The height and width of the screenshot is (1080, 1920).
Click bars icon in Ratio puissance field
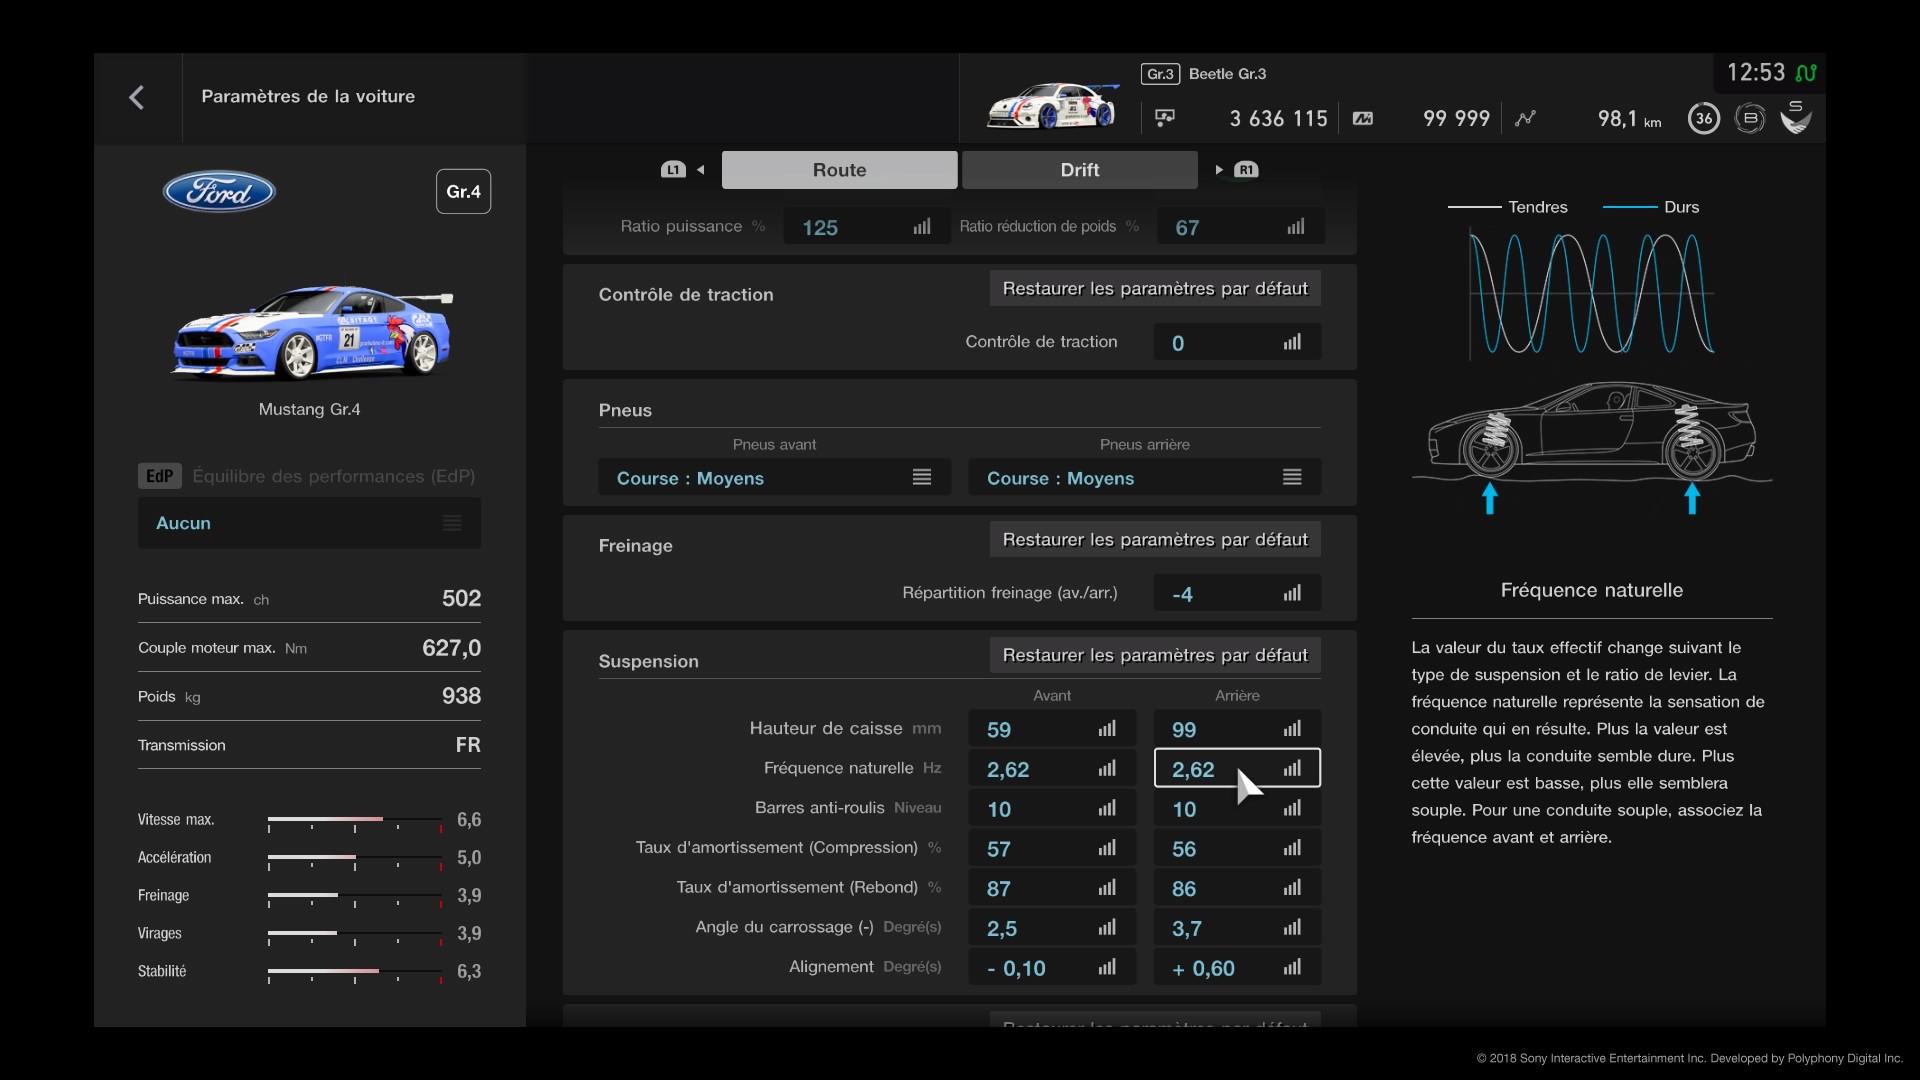922,227
